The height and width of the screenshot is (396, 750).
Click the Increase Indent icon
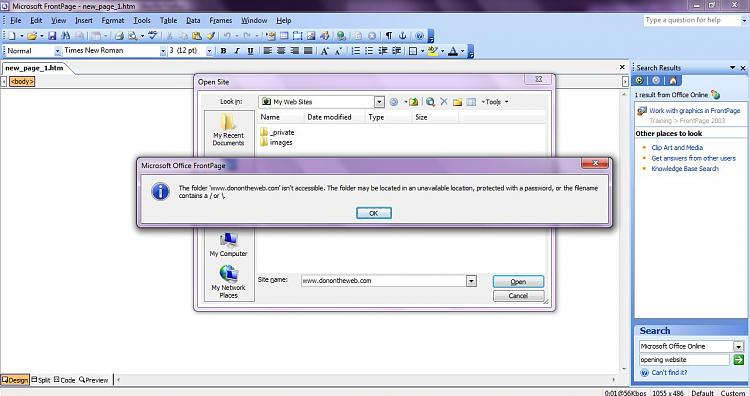tap(396, 51)
